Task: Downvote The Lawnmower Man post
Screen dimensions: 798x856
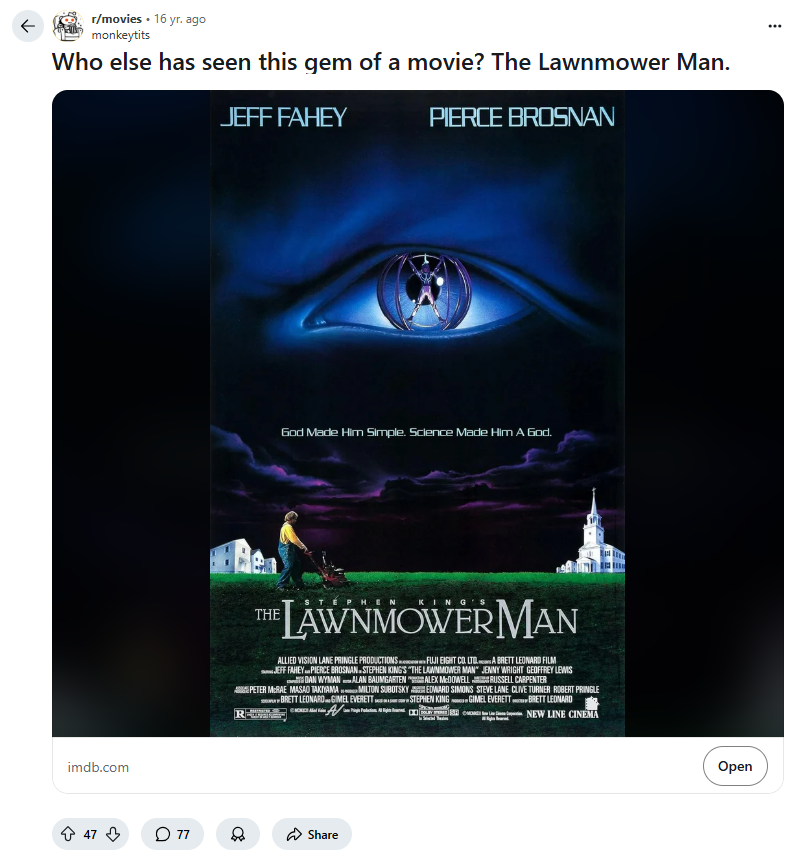Action: 113,834
